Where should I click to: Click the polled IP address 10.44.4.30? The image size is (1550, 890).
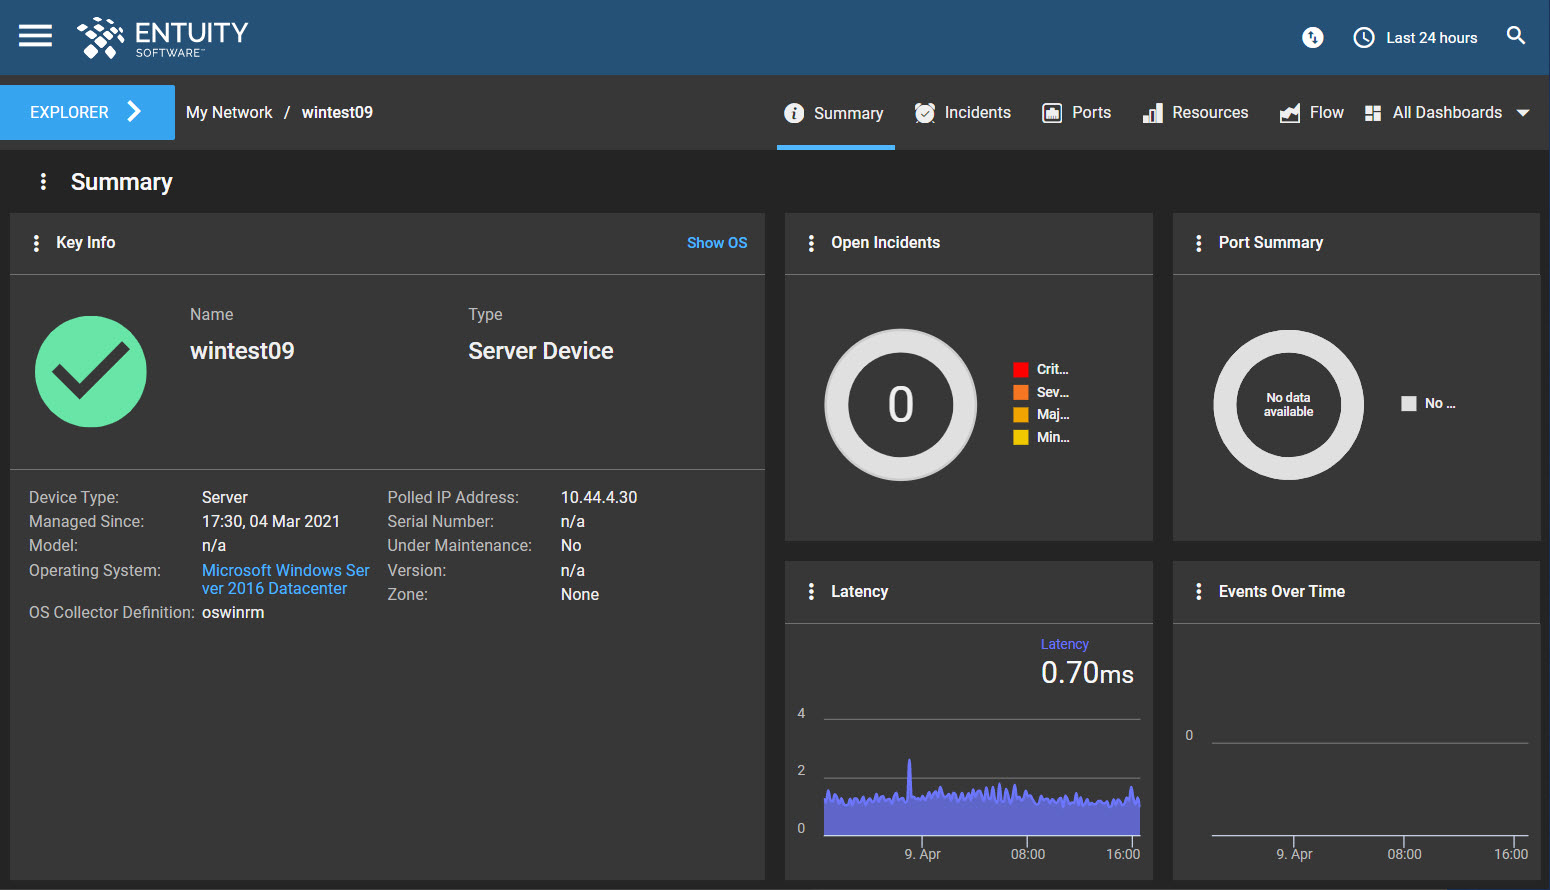click(599, 498)
